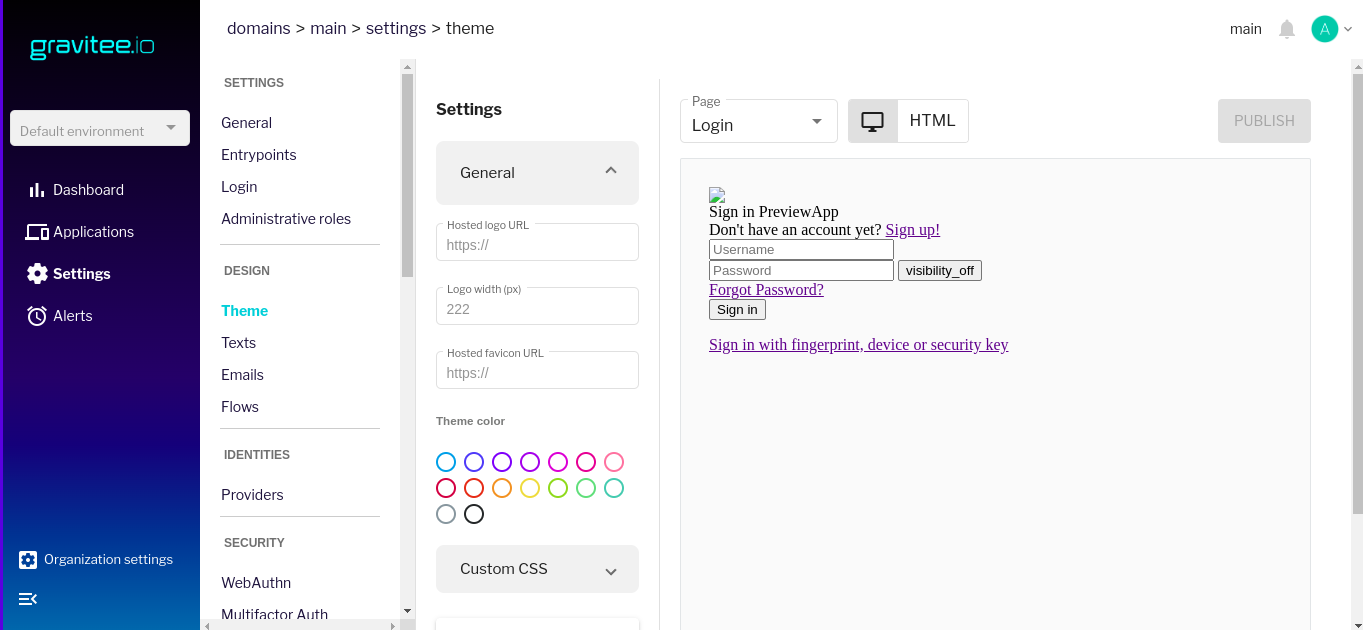
Task: Click the gravitee.io logo
Action: tap(92, 46)
